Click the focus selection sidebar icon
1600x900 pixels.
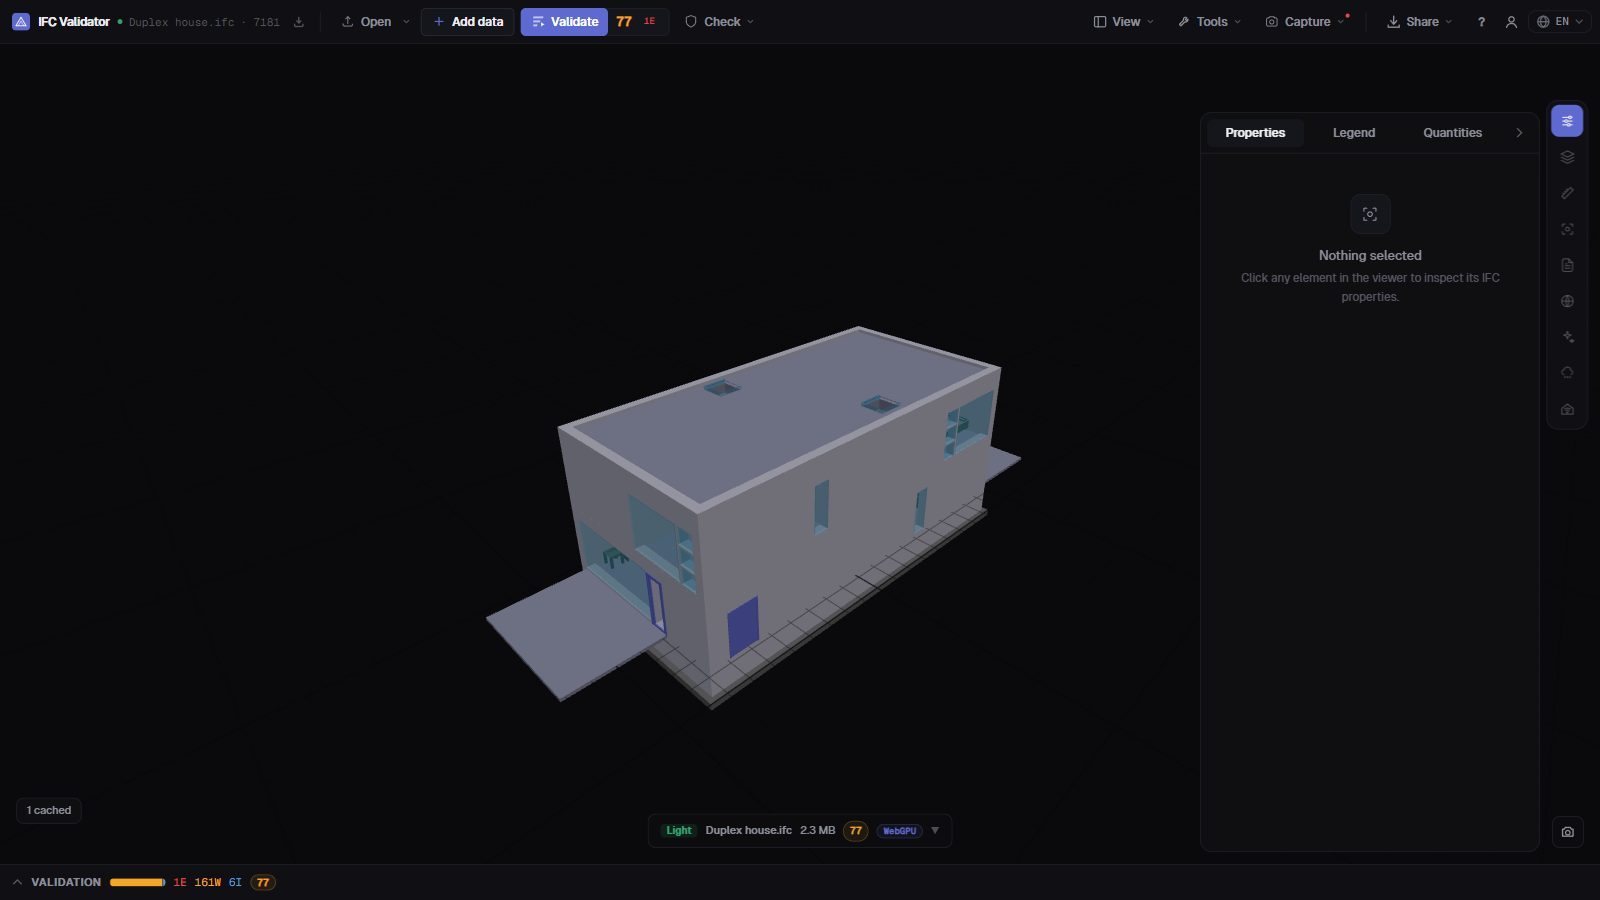point(1567,229)
